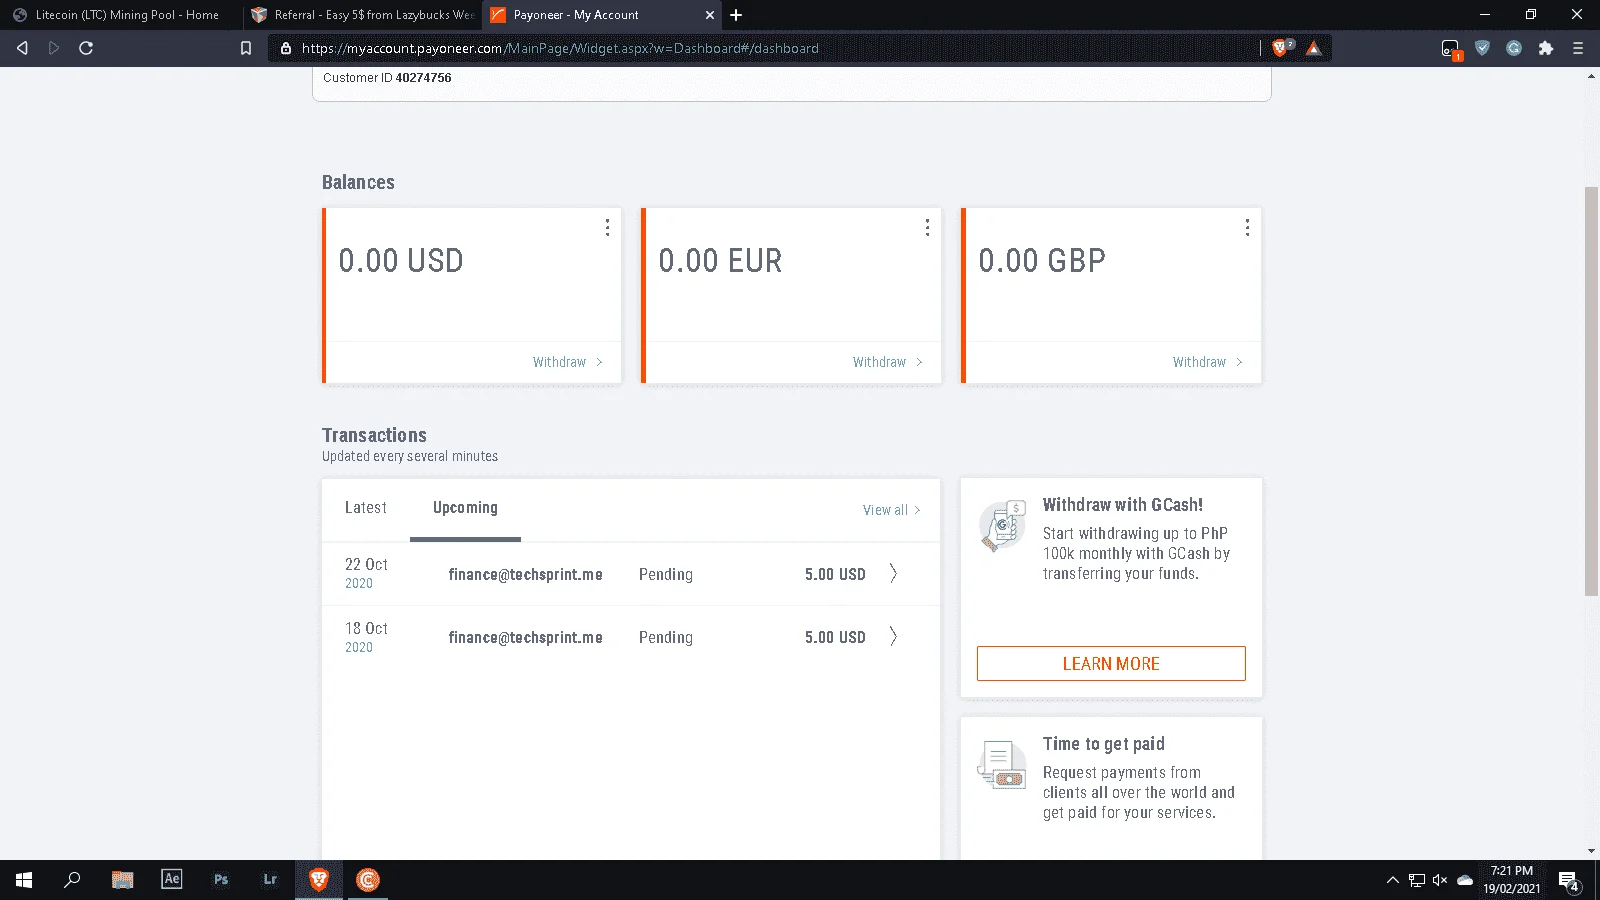Click the GCash withdrawal promo icon
Image resolution: width=1600 pixels, height=900 pixels.
click(x=1003, y=525)
